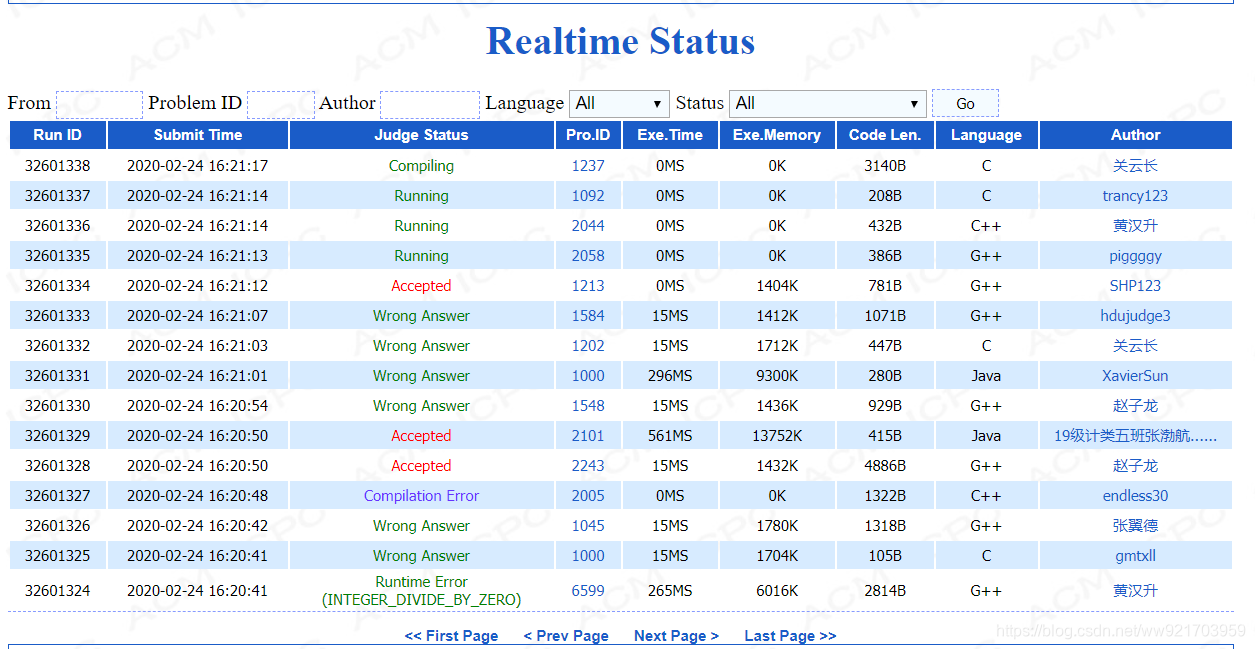Open problem 1092 link
Screen dimensions: 1255x649
(x=588, y=196)
